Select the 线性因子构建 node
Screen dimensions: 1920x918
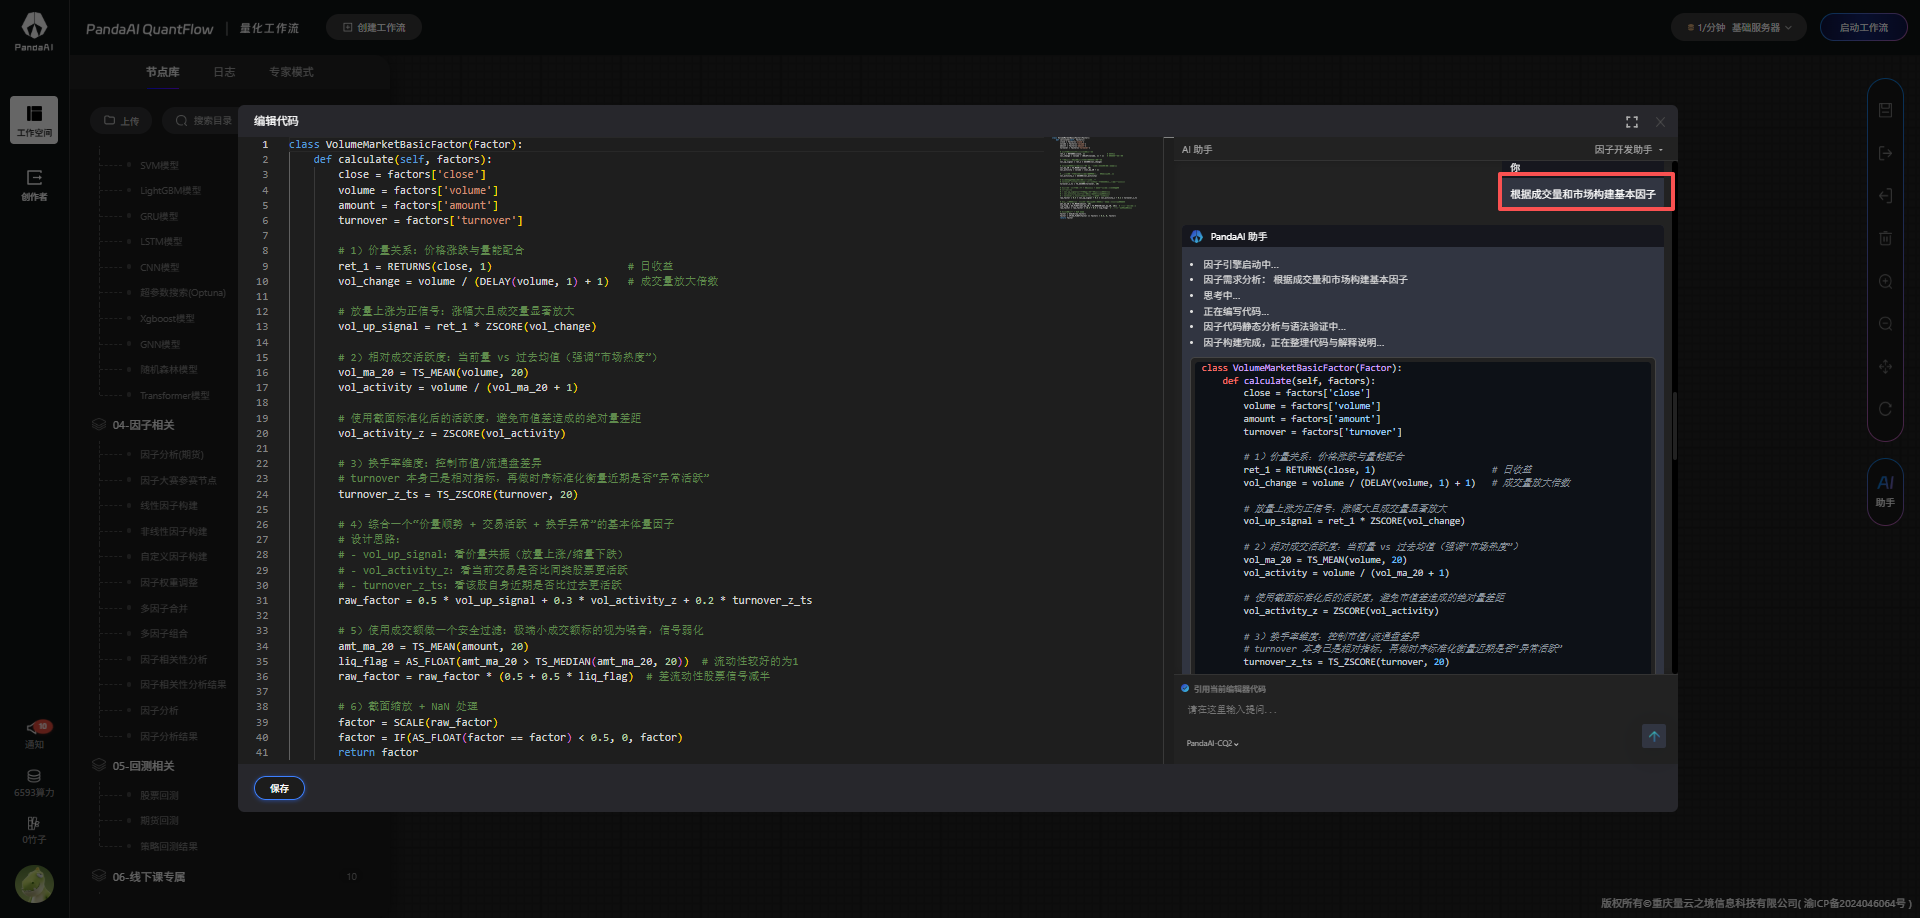169,506
